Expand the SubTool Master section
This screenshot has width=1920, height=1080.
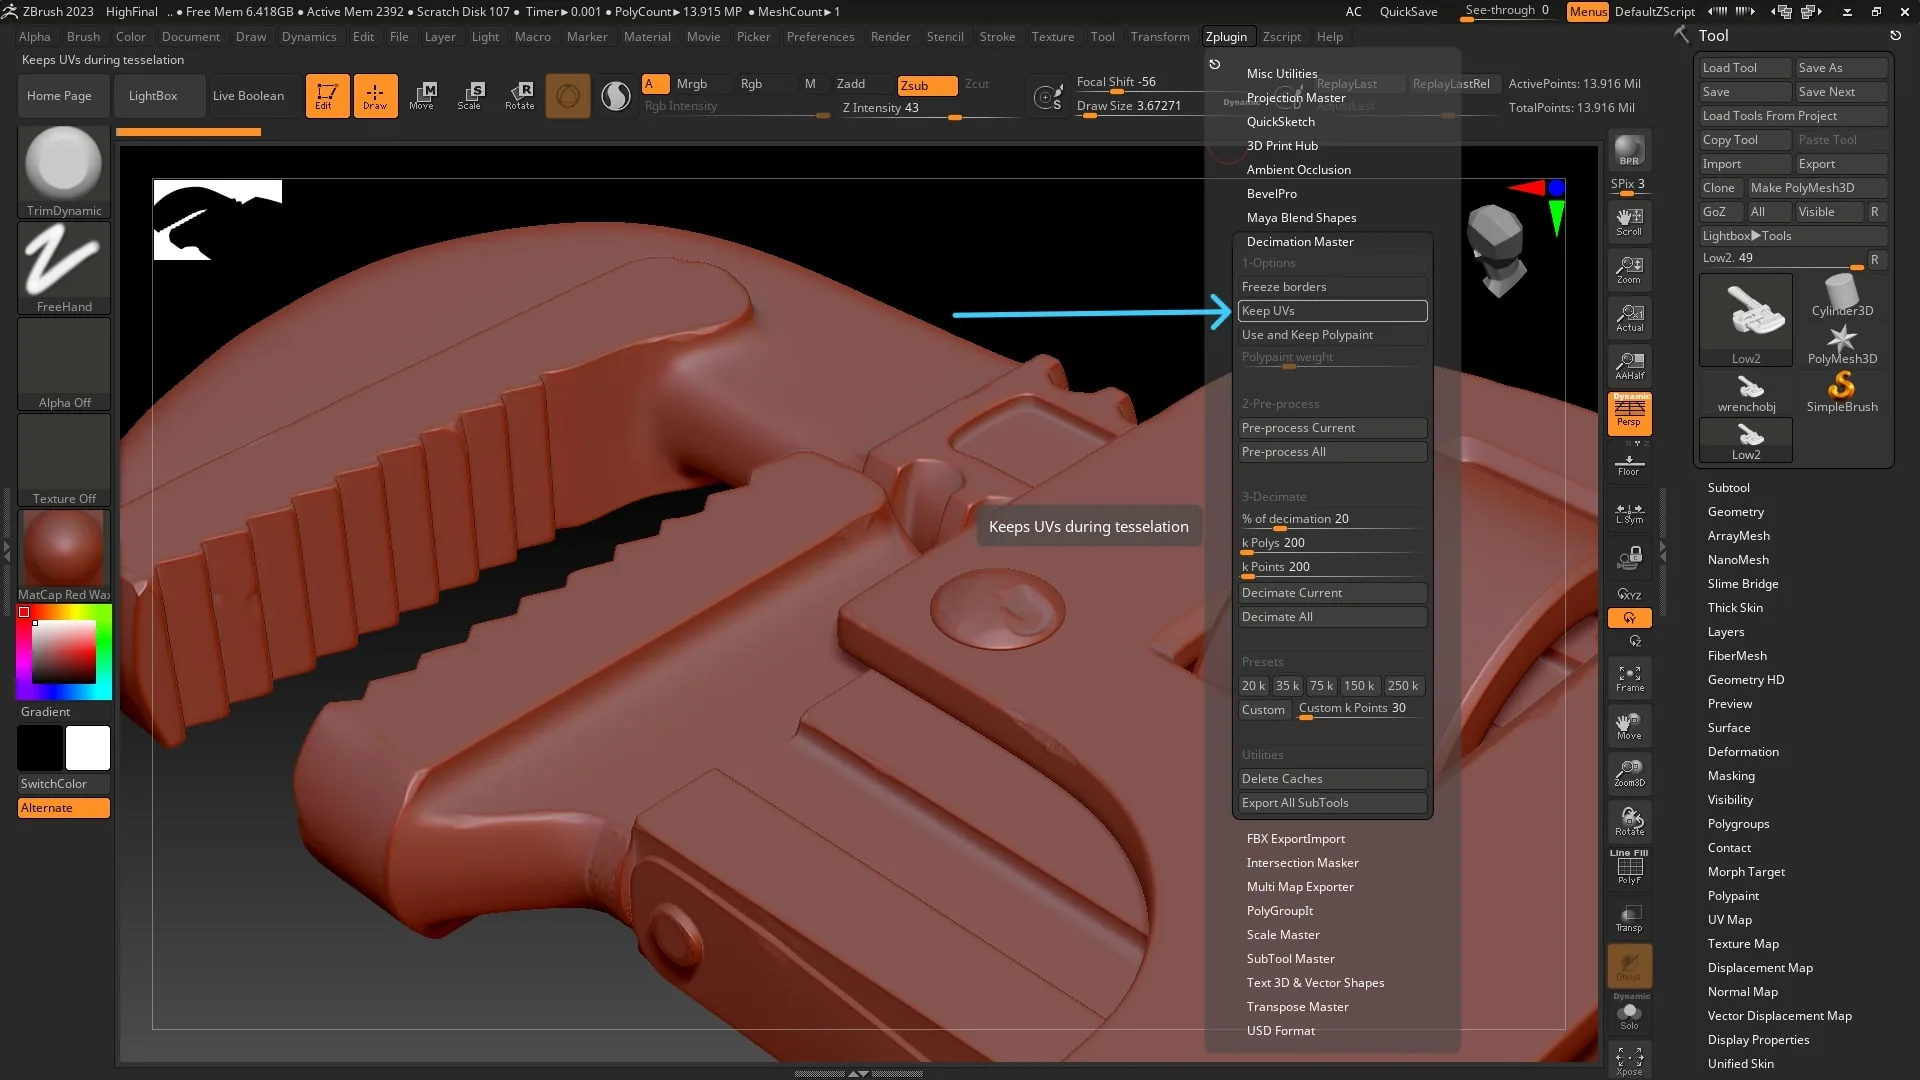(x=1290, y=959)
